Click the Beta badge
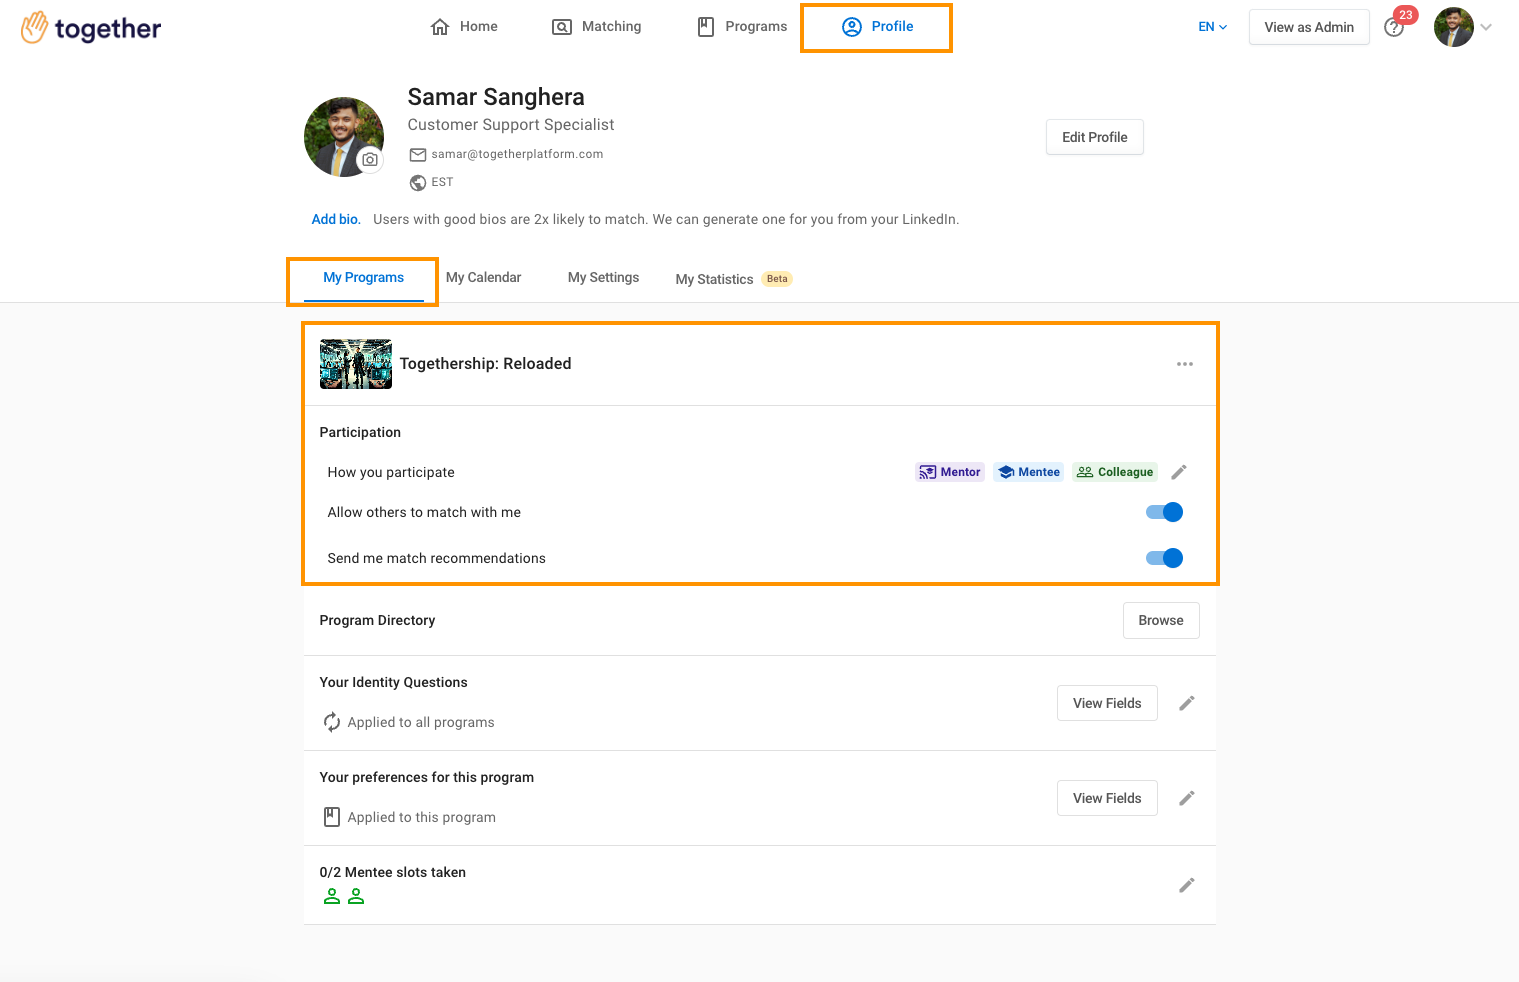The image size is (1519, 982). 777,279
